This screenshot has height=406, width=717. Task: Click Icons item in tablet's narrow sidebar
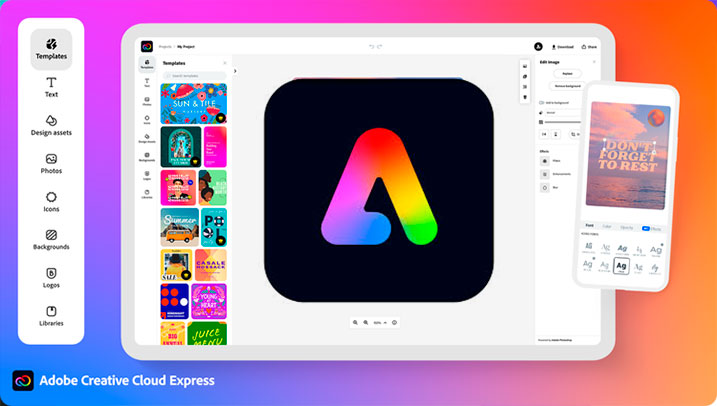coord(147,120)
